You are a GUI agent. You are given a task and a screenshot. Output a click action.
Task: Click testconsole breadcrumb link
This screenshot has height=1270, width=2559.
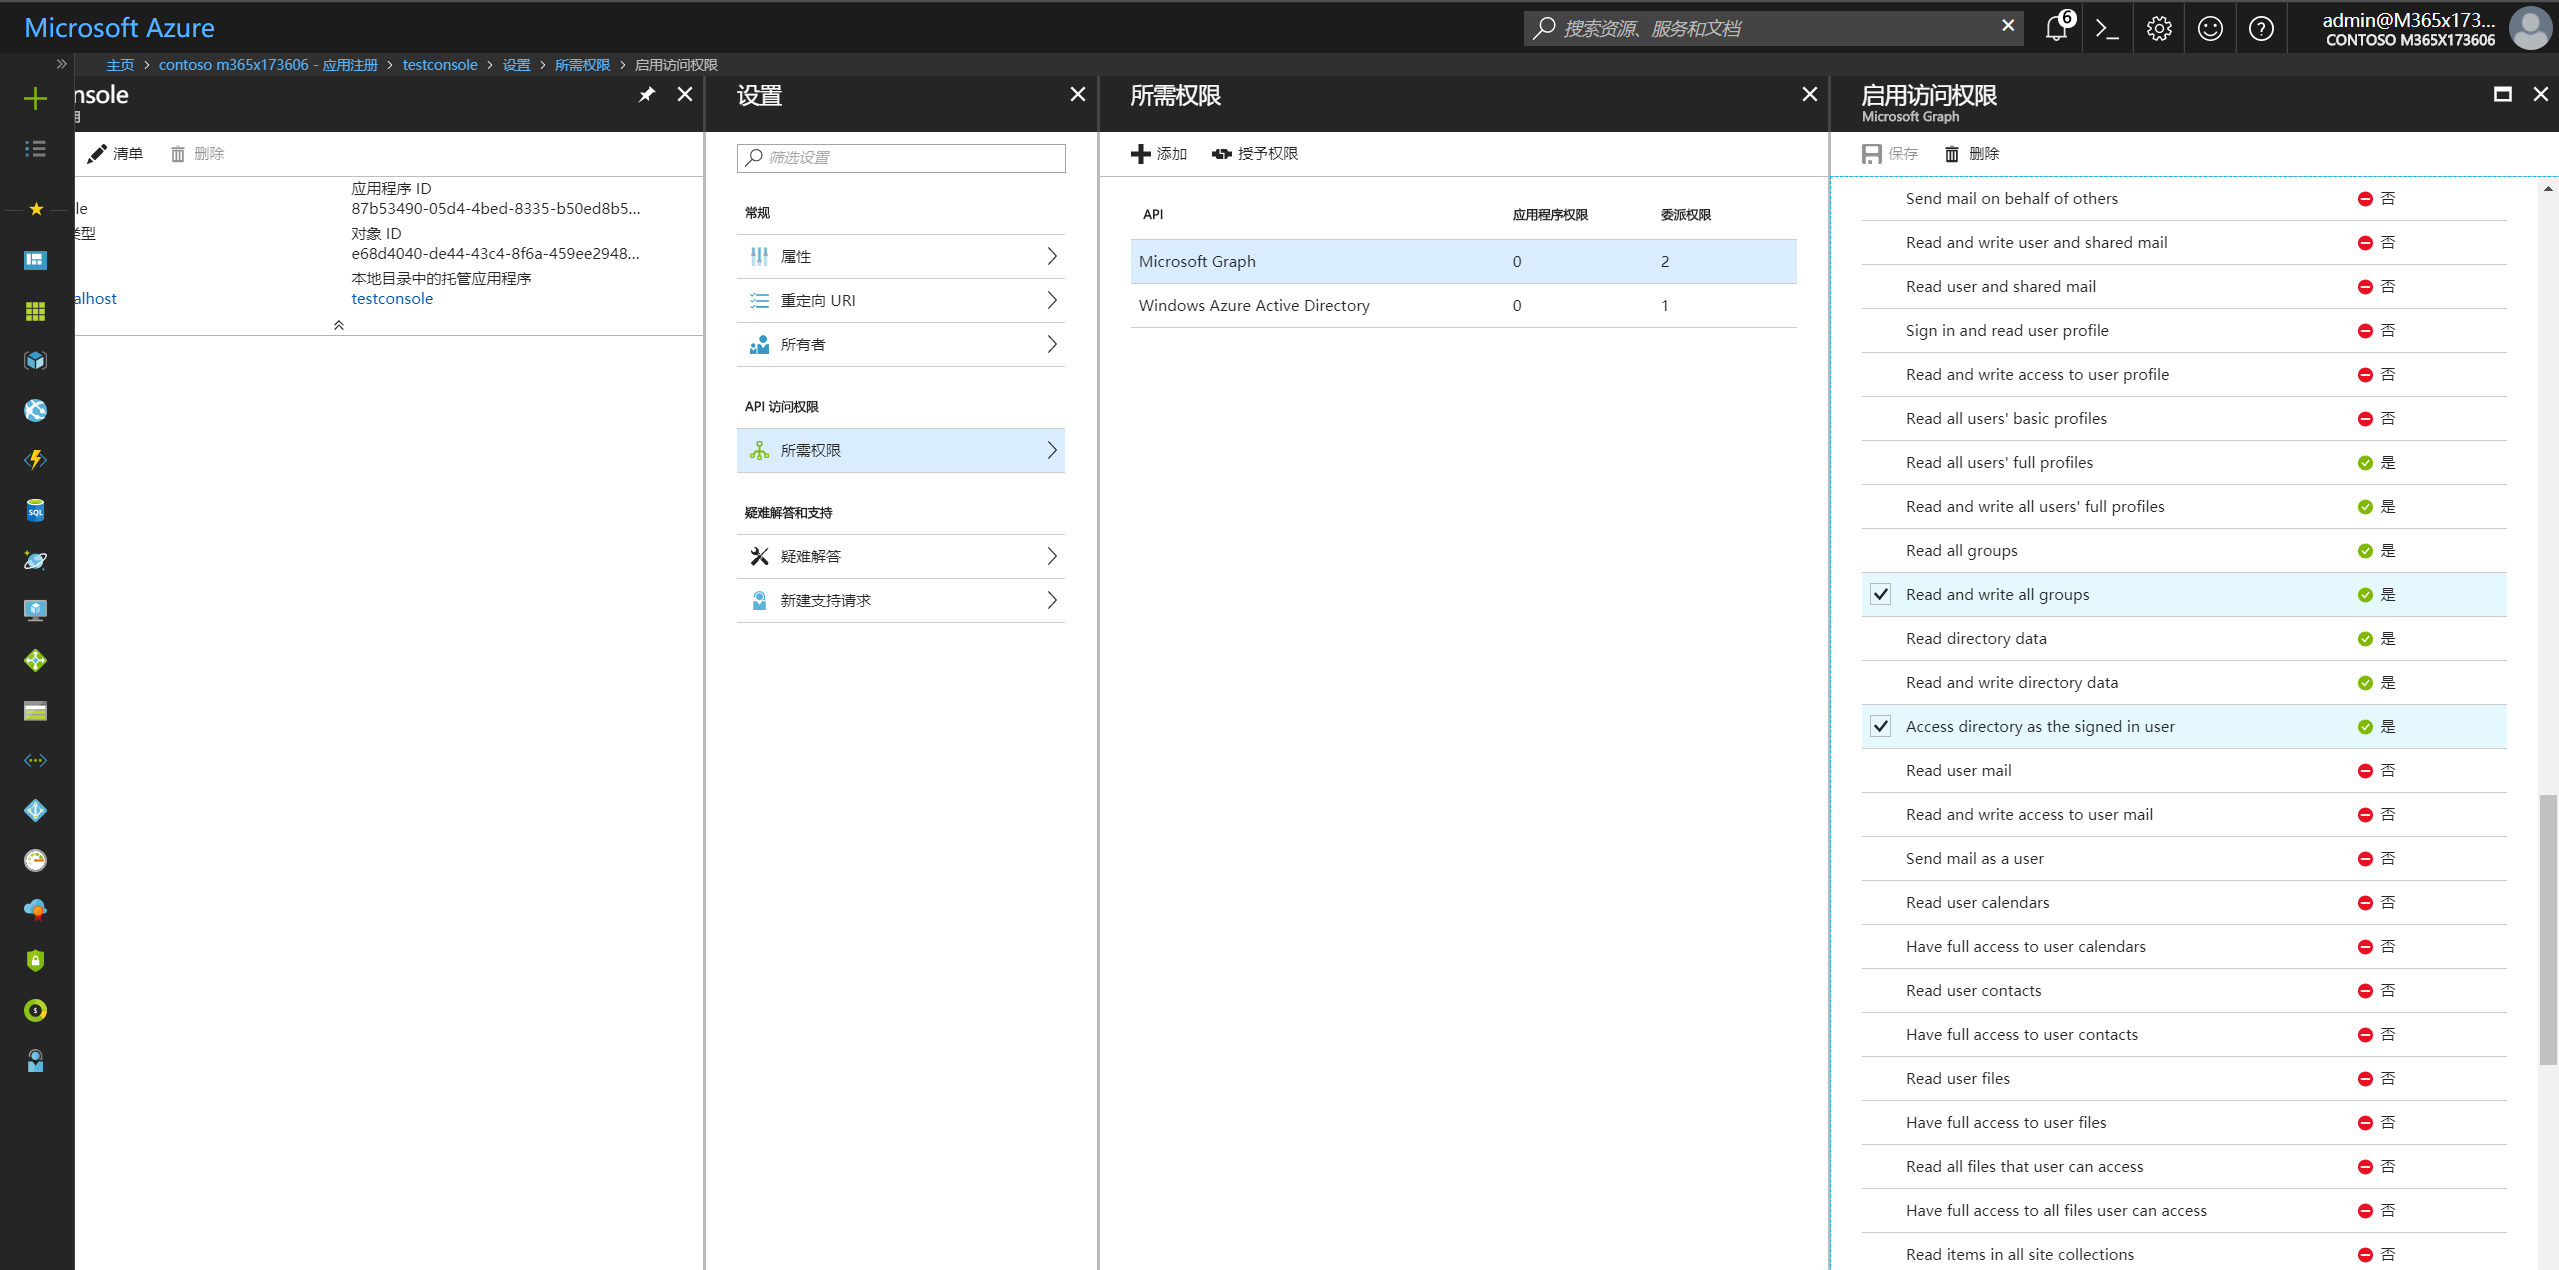pyautogui.click(x=440, y=64)
